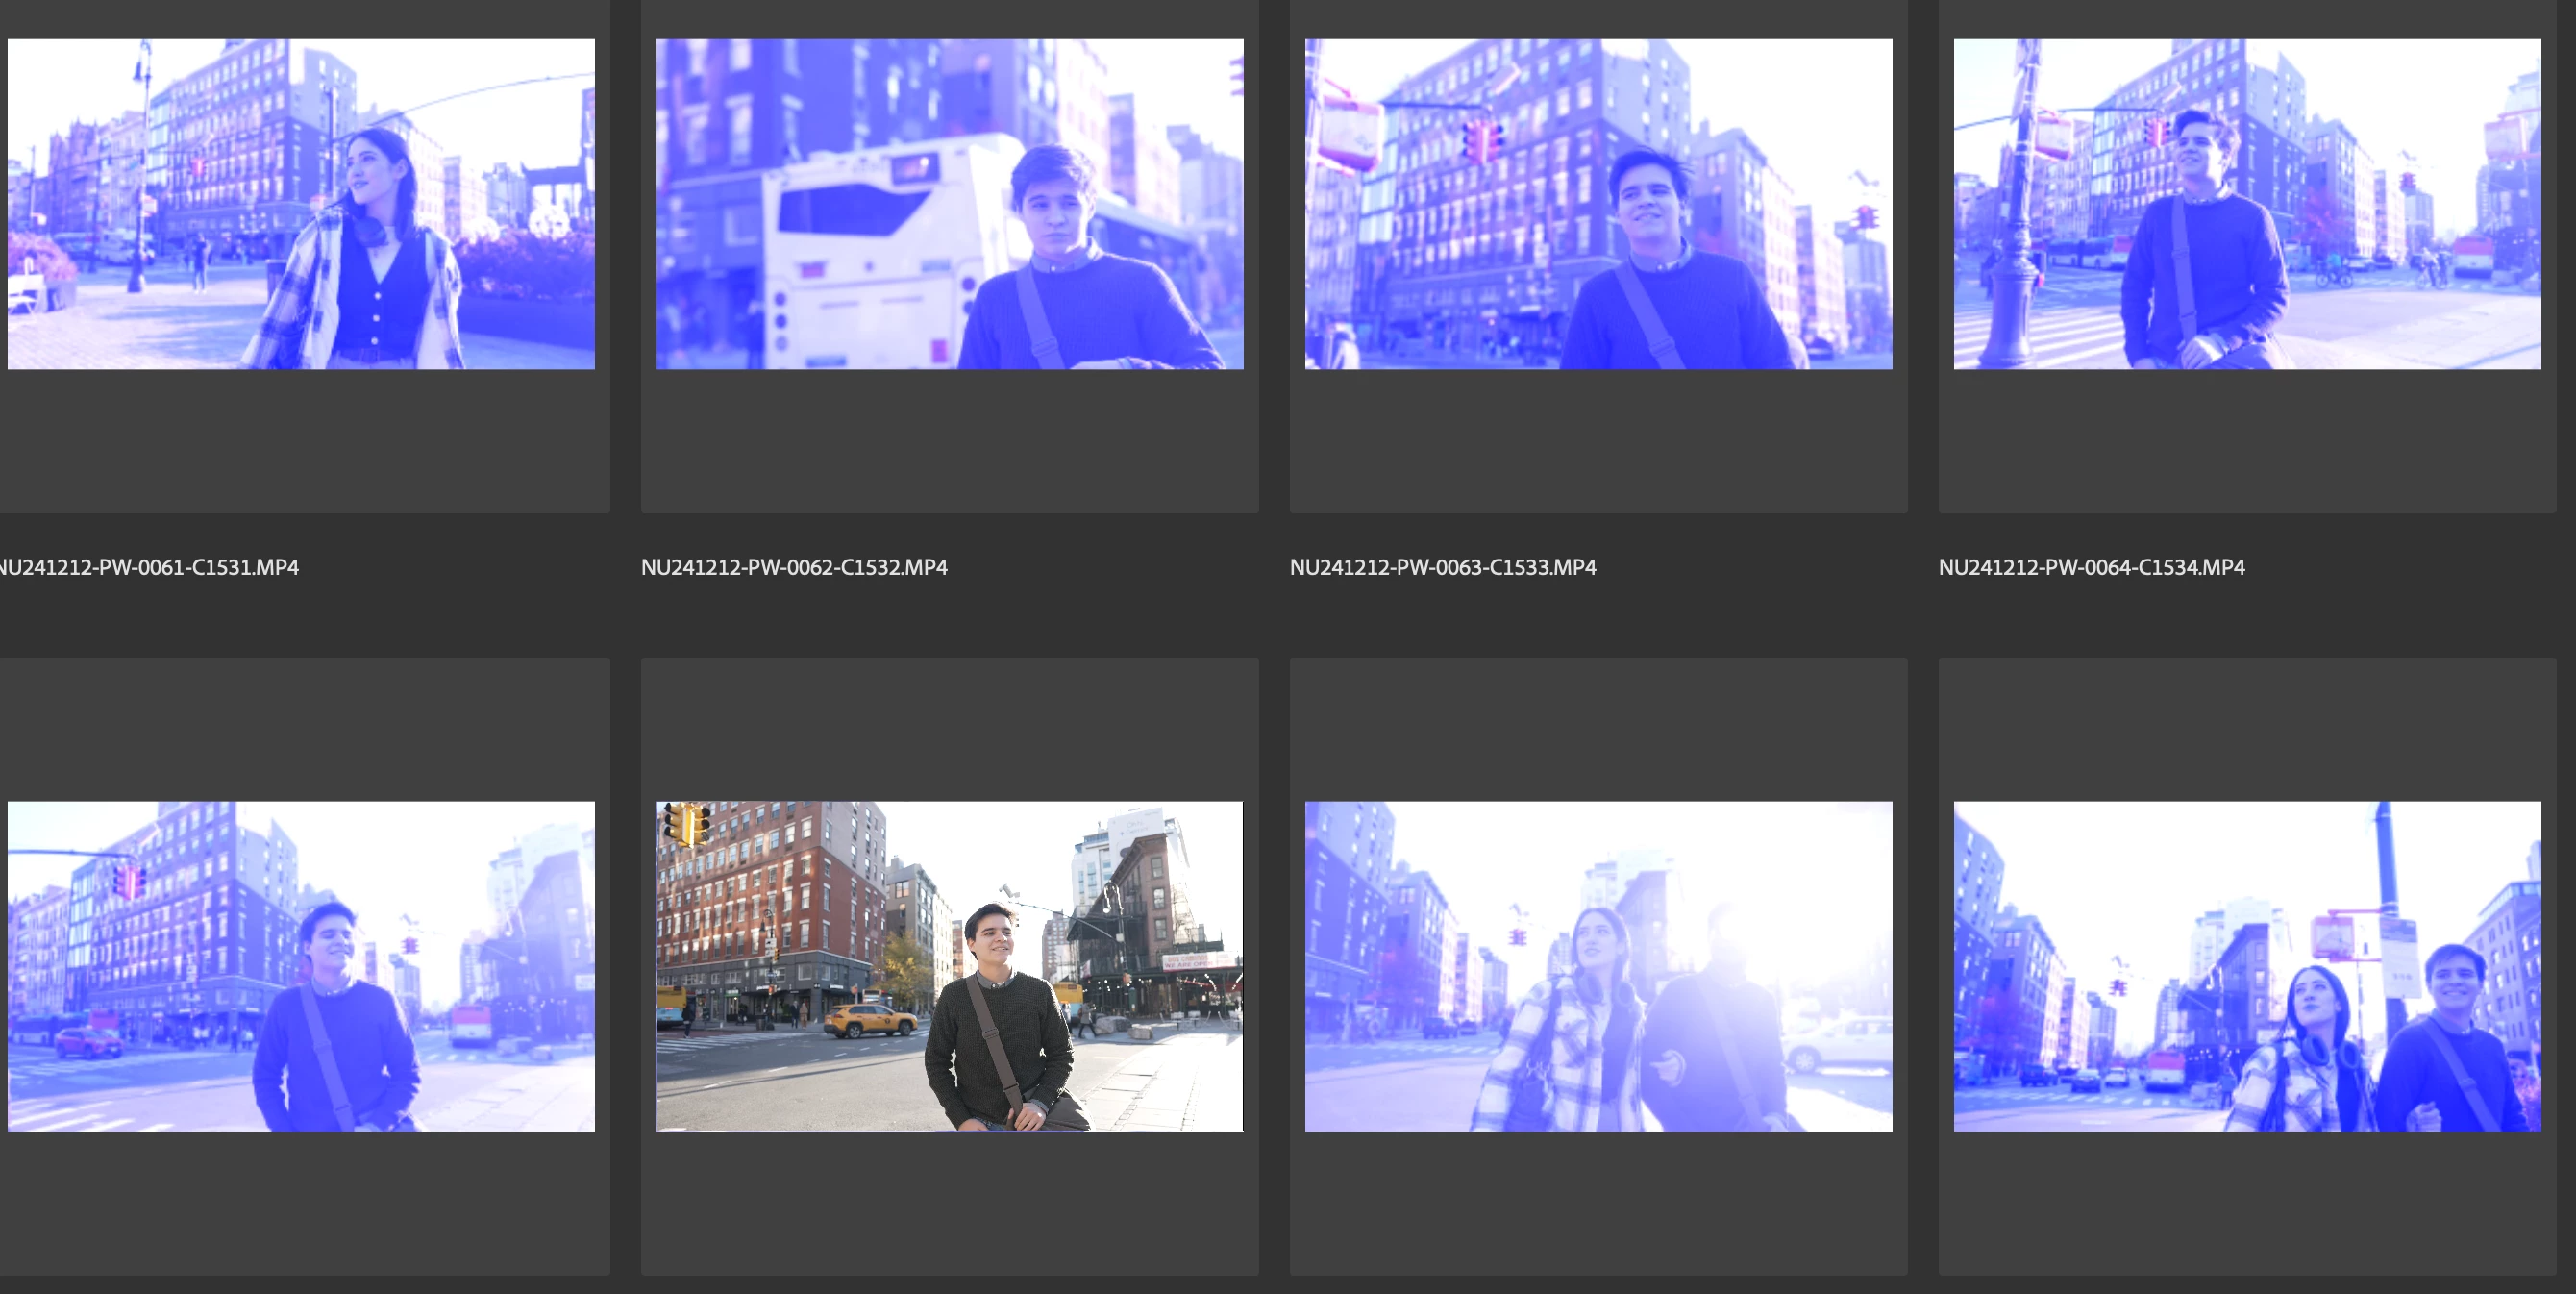Click the filename label NU241212-PW-0062-C1532.MP4

pyautogui.click(x=794, y=567)
